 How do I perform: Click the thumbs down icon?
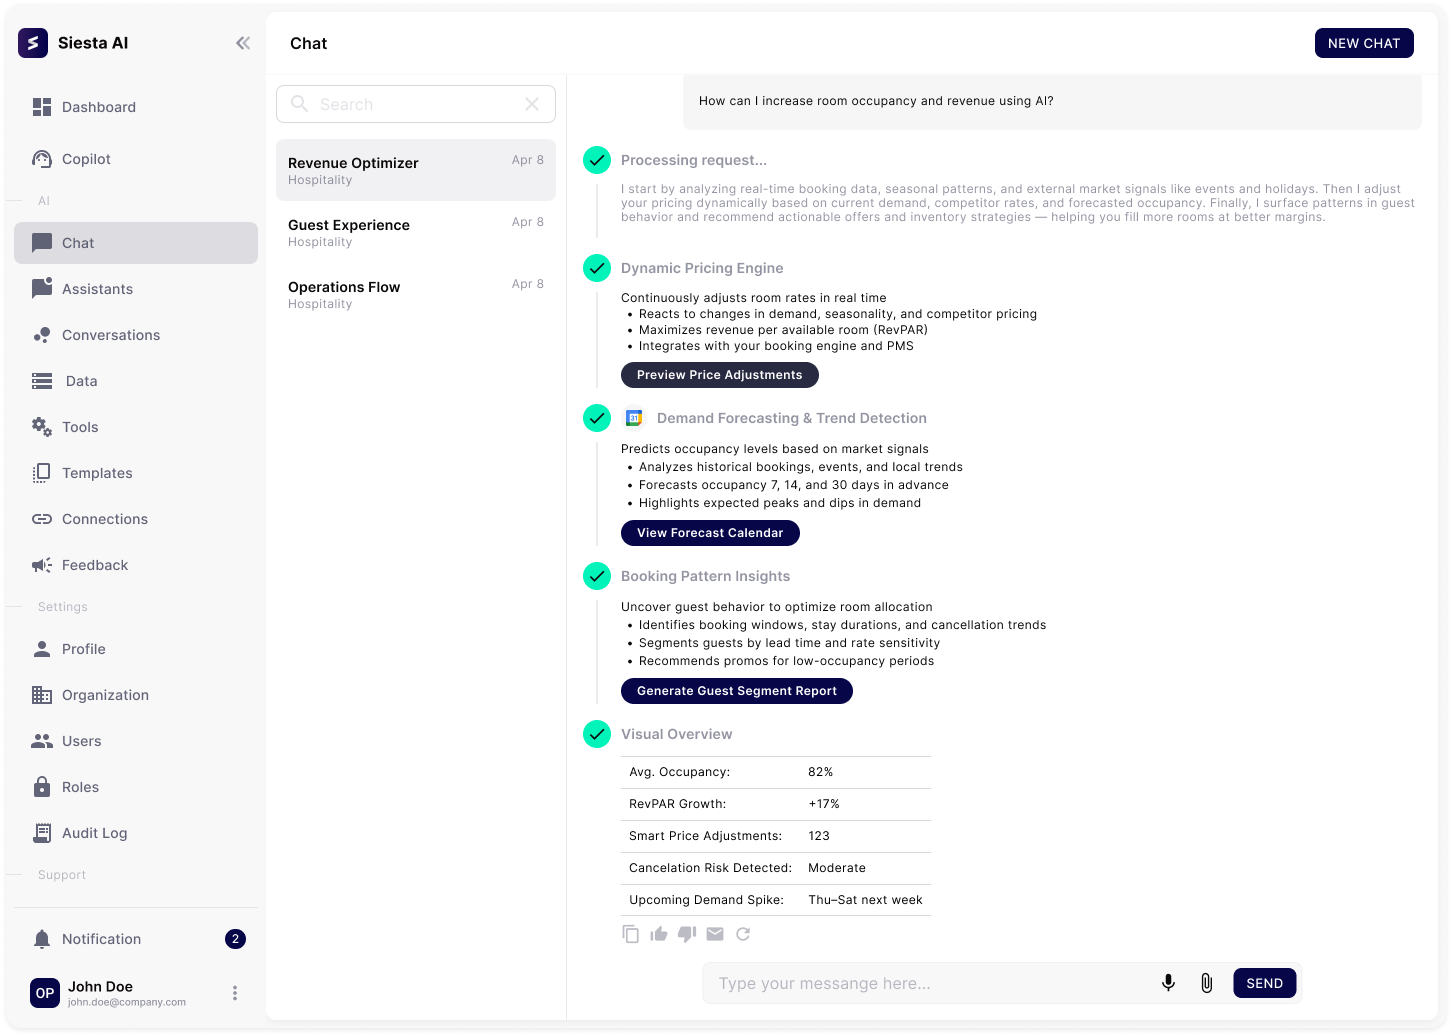coord(686,934)
